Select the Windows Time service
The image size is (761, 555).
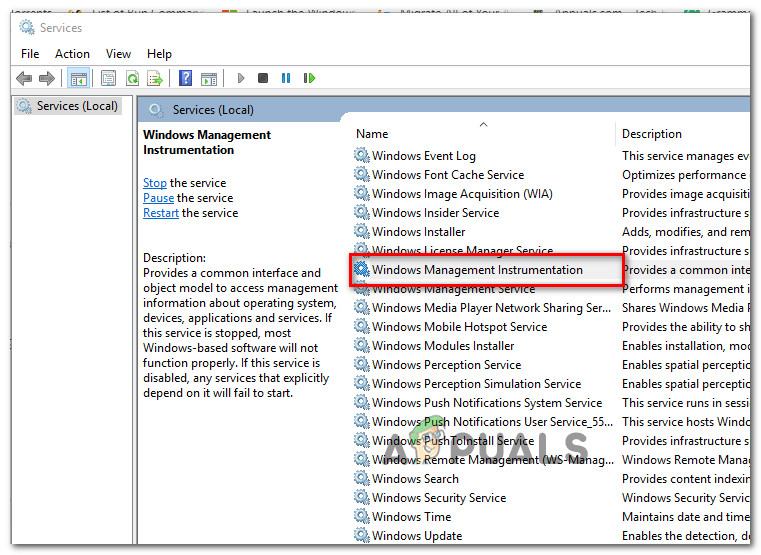[403, 516]
